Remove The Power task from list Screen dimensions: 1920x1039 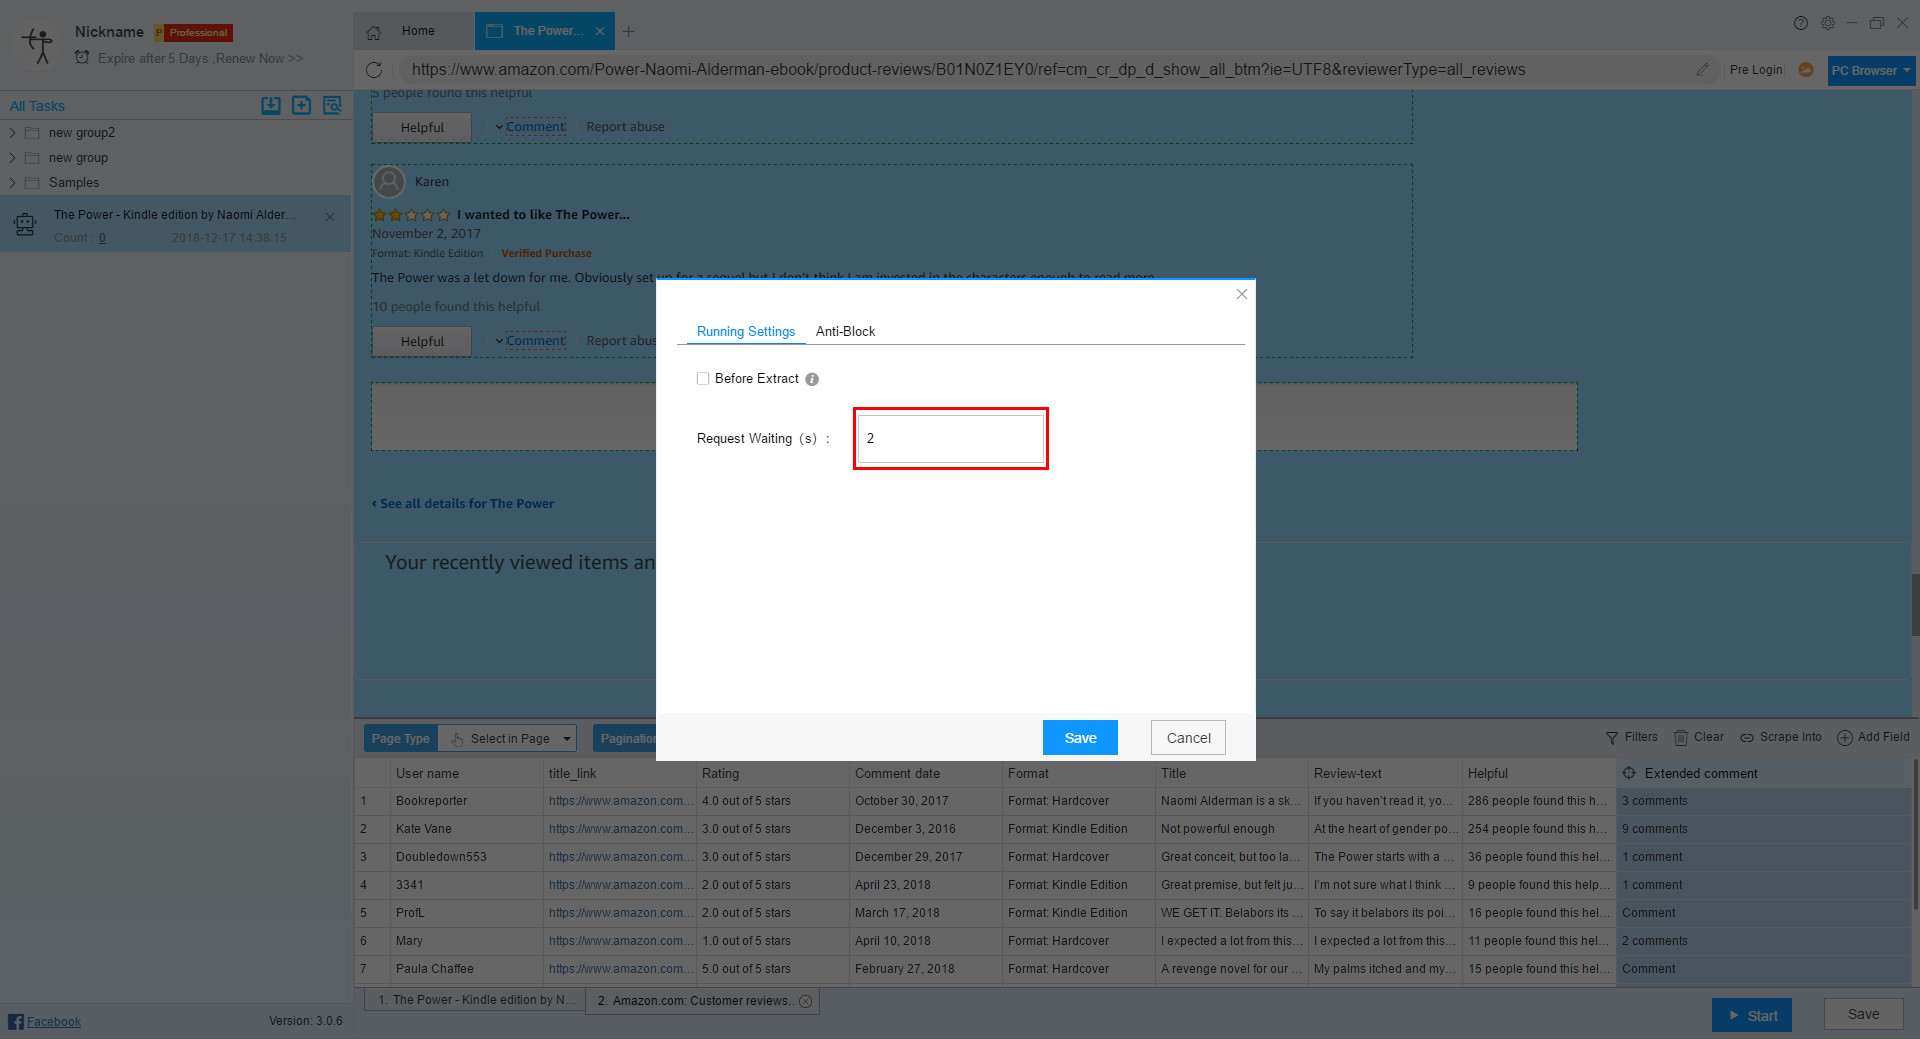[x=330, y=217]
